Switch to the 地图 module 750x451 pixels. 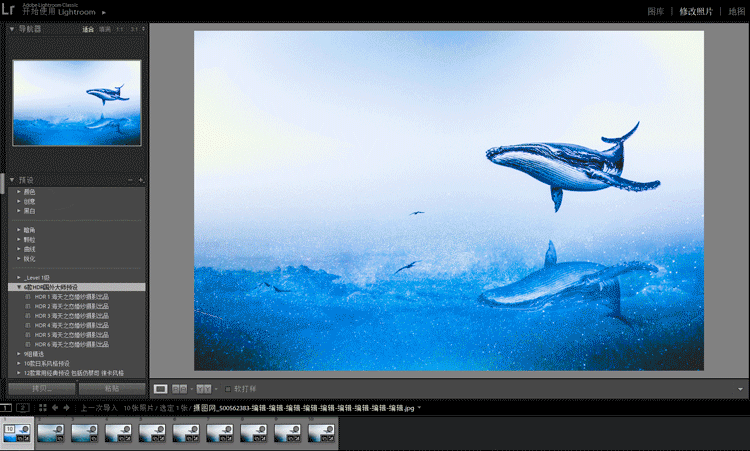737,11
